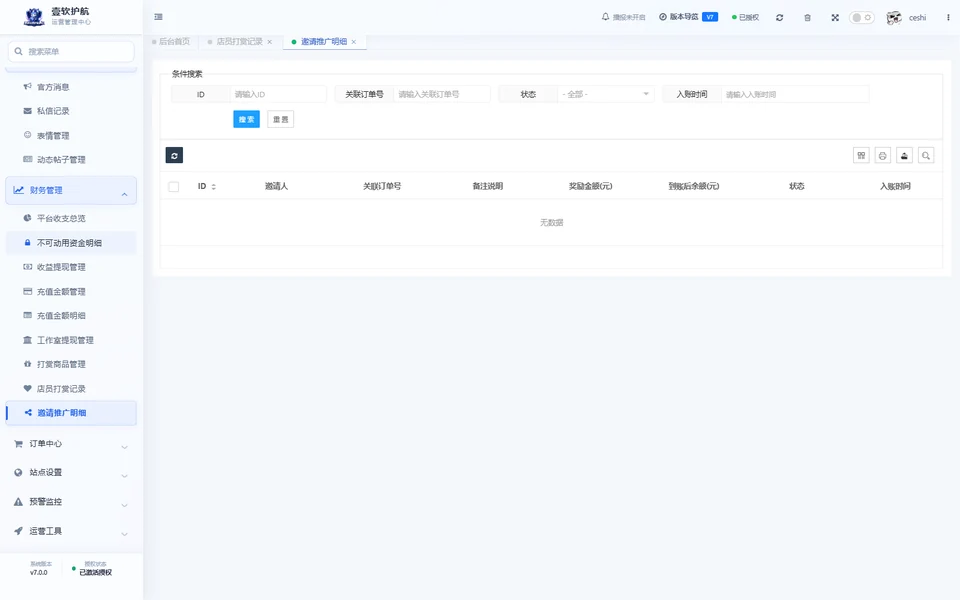Open 店员打赏记录 in the sidebar
This screenshot has height=600, width=960.
click(x=71, y=389)
